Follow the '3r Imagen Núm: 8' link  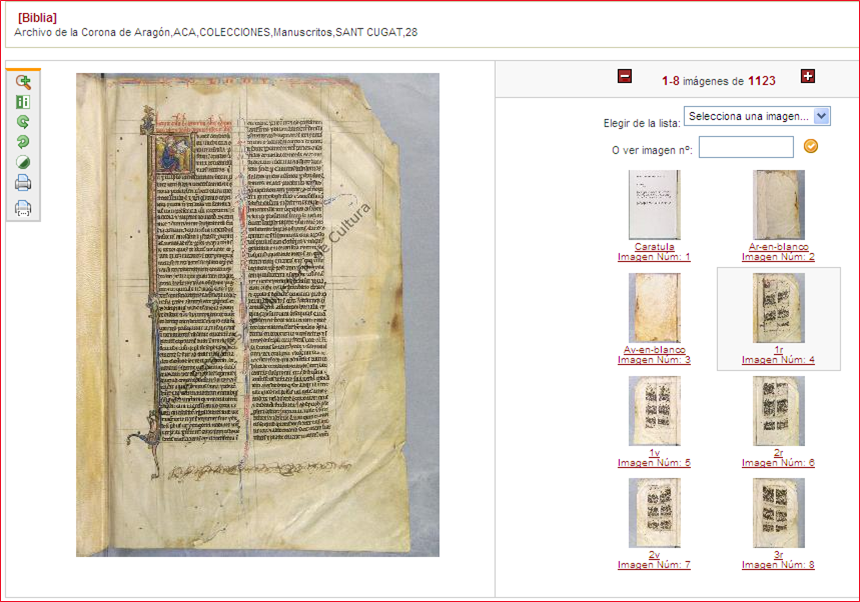778,560
